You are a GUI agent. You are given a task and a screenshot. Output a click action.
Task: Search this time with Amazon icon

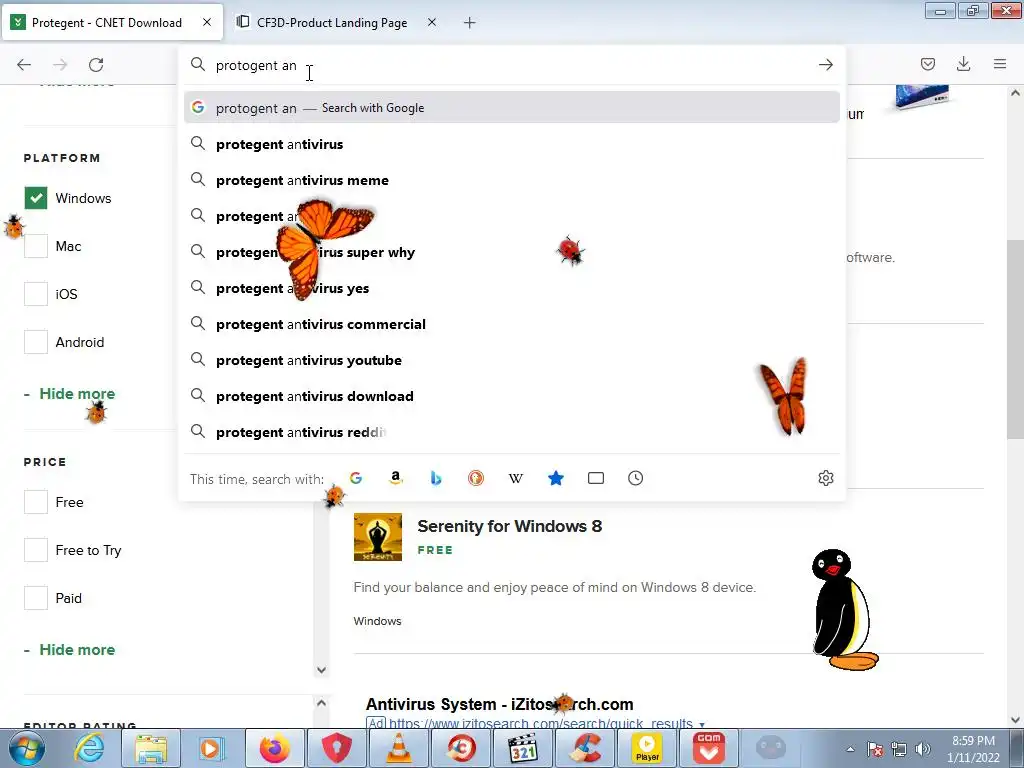pyautogui.click(x=396, y=478)
